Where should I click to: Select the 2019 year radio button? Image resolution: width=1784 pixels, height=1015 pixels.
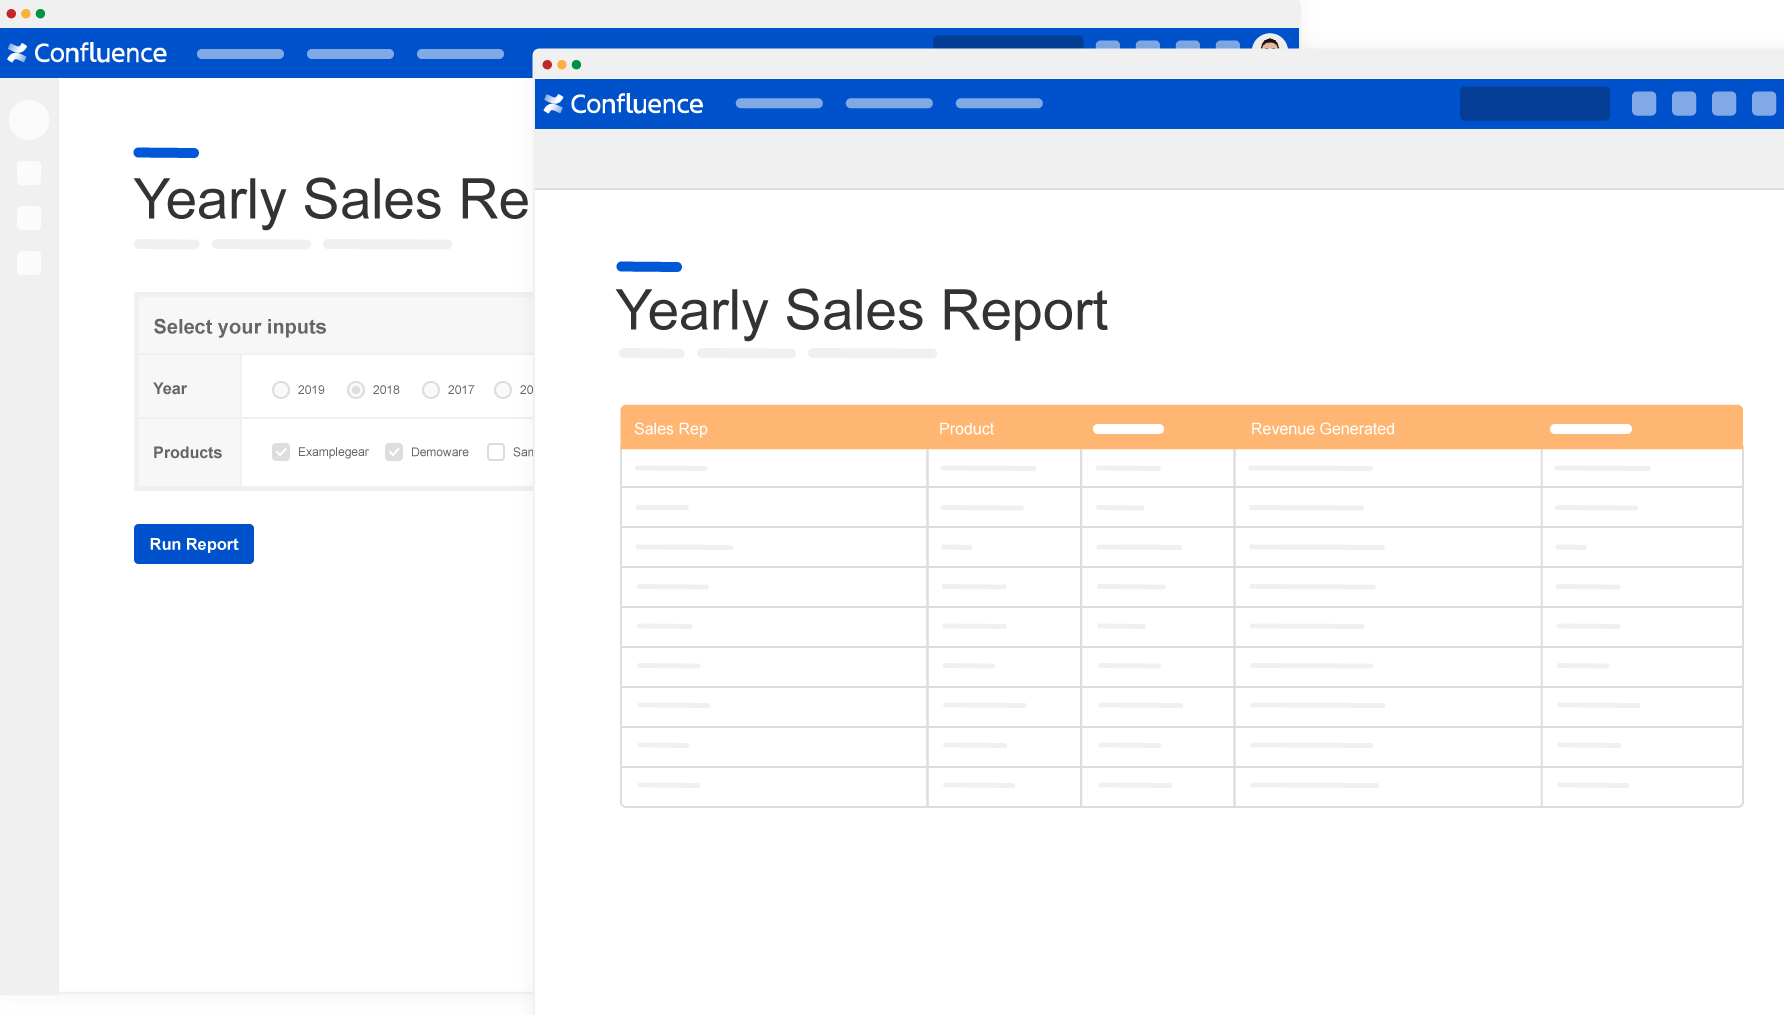[x=281, y=390]
